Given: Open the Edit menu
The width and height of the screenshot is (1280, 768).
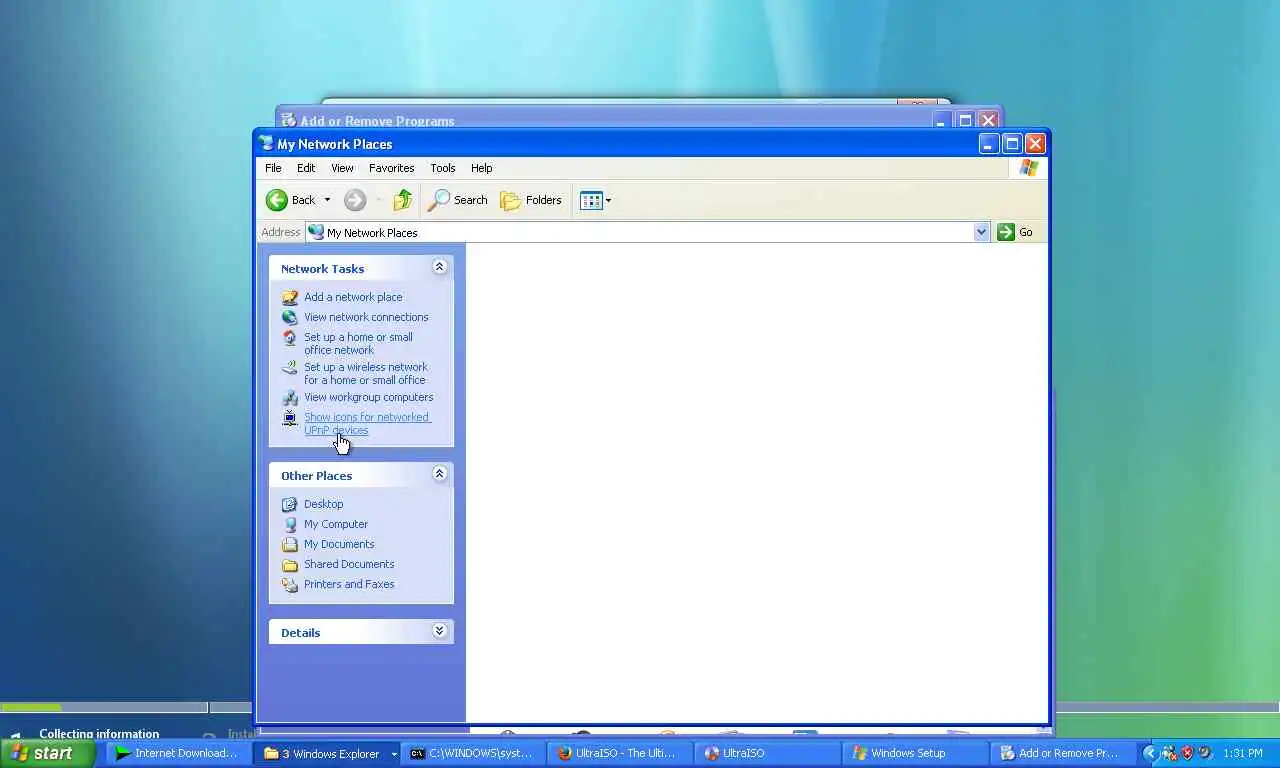Looking at the screenshot, I should (306, 168).
